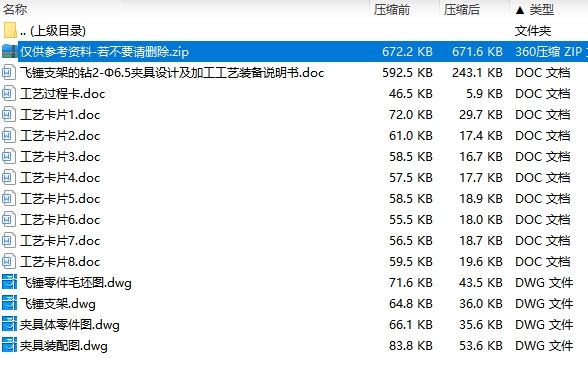Click the DWG icon beside 飞锤零件毛坯图.dwg

click(9, 282)
